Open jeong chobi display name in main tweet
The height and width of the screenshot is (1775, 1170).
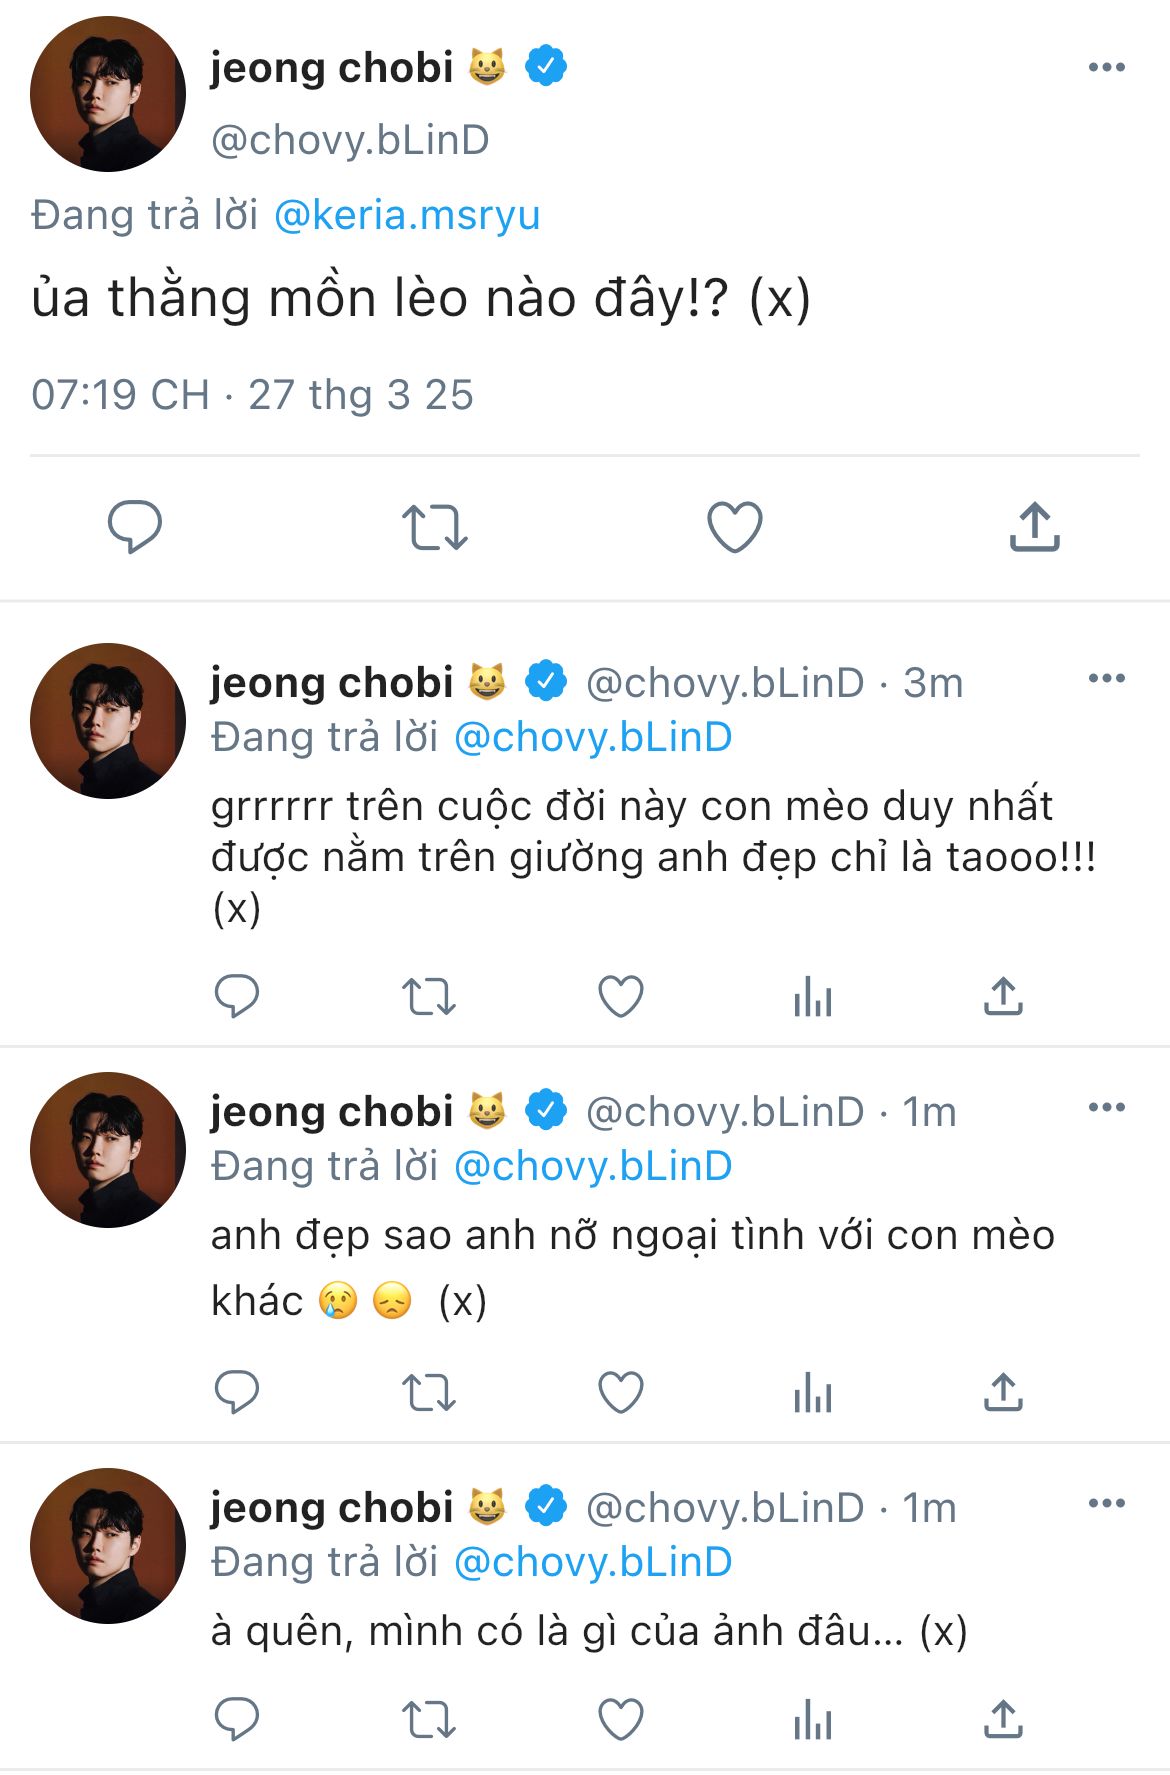tap(332, 68)
